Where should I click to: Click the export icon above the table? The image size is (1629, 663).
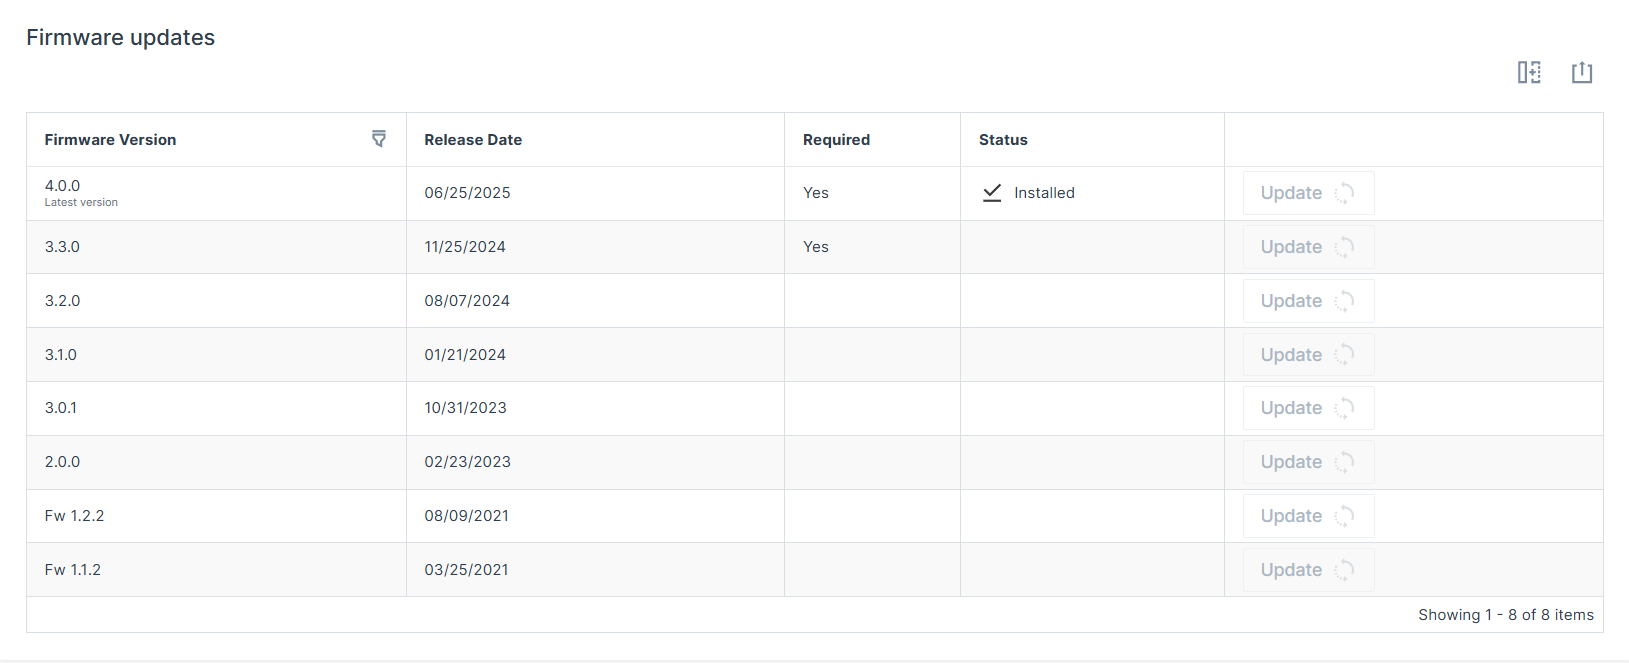click(x=1581, y=72)
